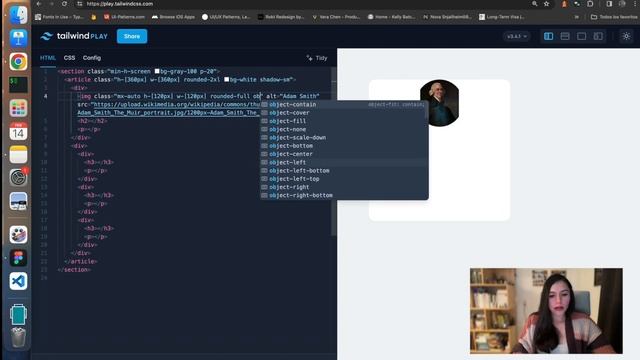This screenshot has width=640, height=360.
Task: Choose object-center suggestion
Action: 343,154
